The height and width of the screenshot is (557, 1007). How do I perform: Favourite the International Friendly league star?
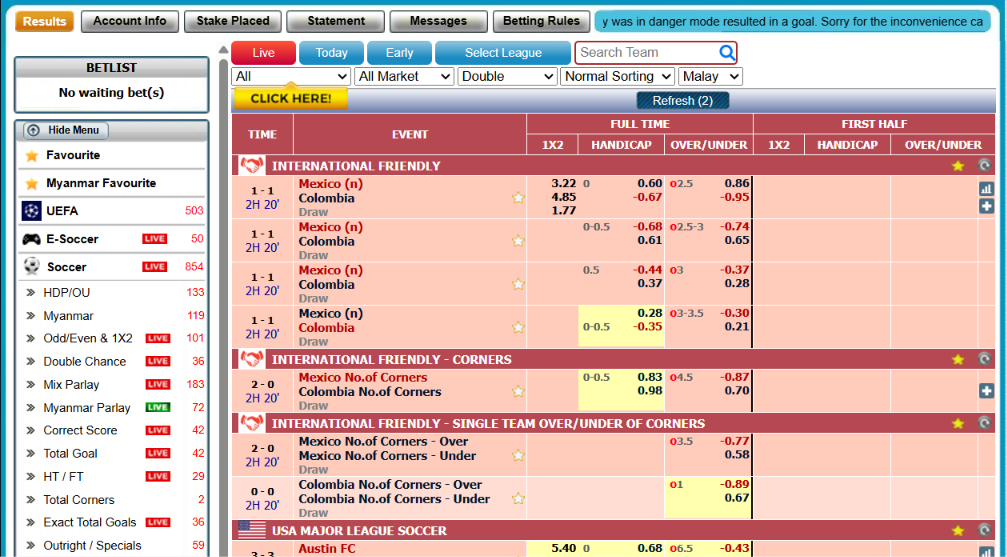pos(958,166)
